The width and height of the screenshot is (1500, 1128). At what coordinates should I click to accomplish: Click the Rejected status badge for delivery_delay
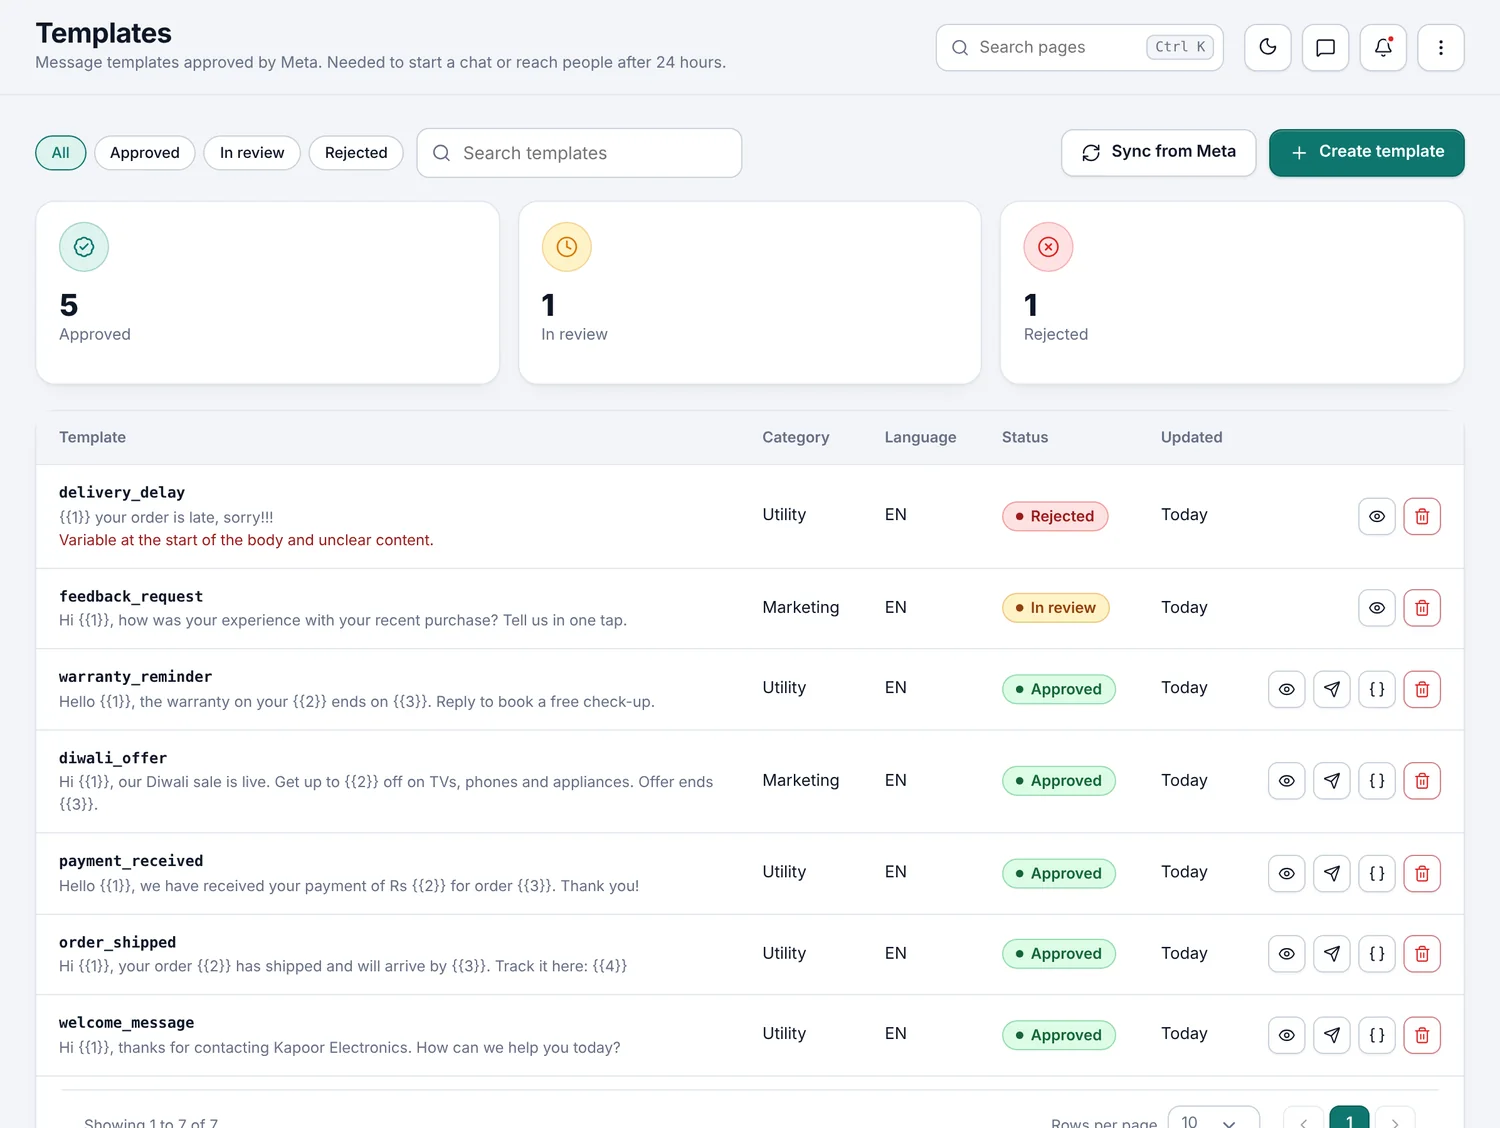[x=1055, y=516]
